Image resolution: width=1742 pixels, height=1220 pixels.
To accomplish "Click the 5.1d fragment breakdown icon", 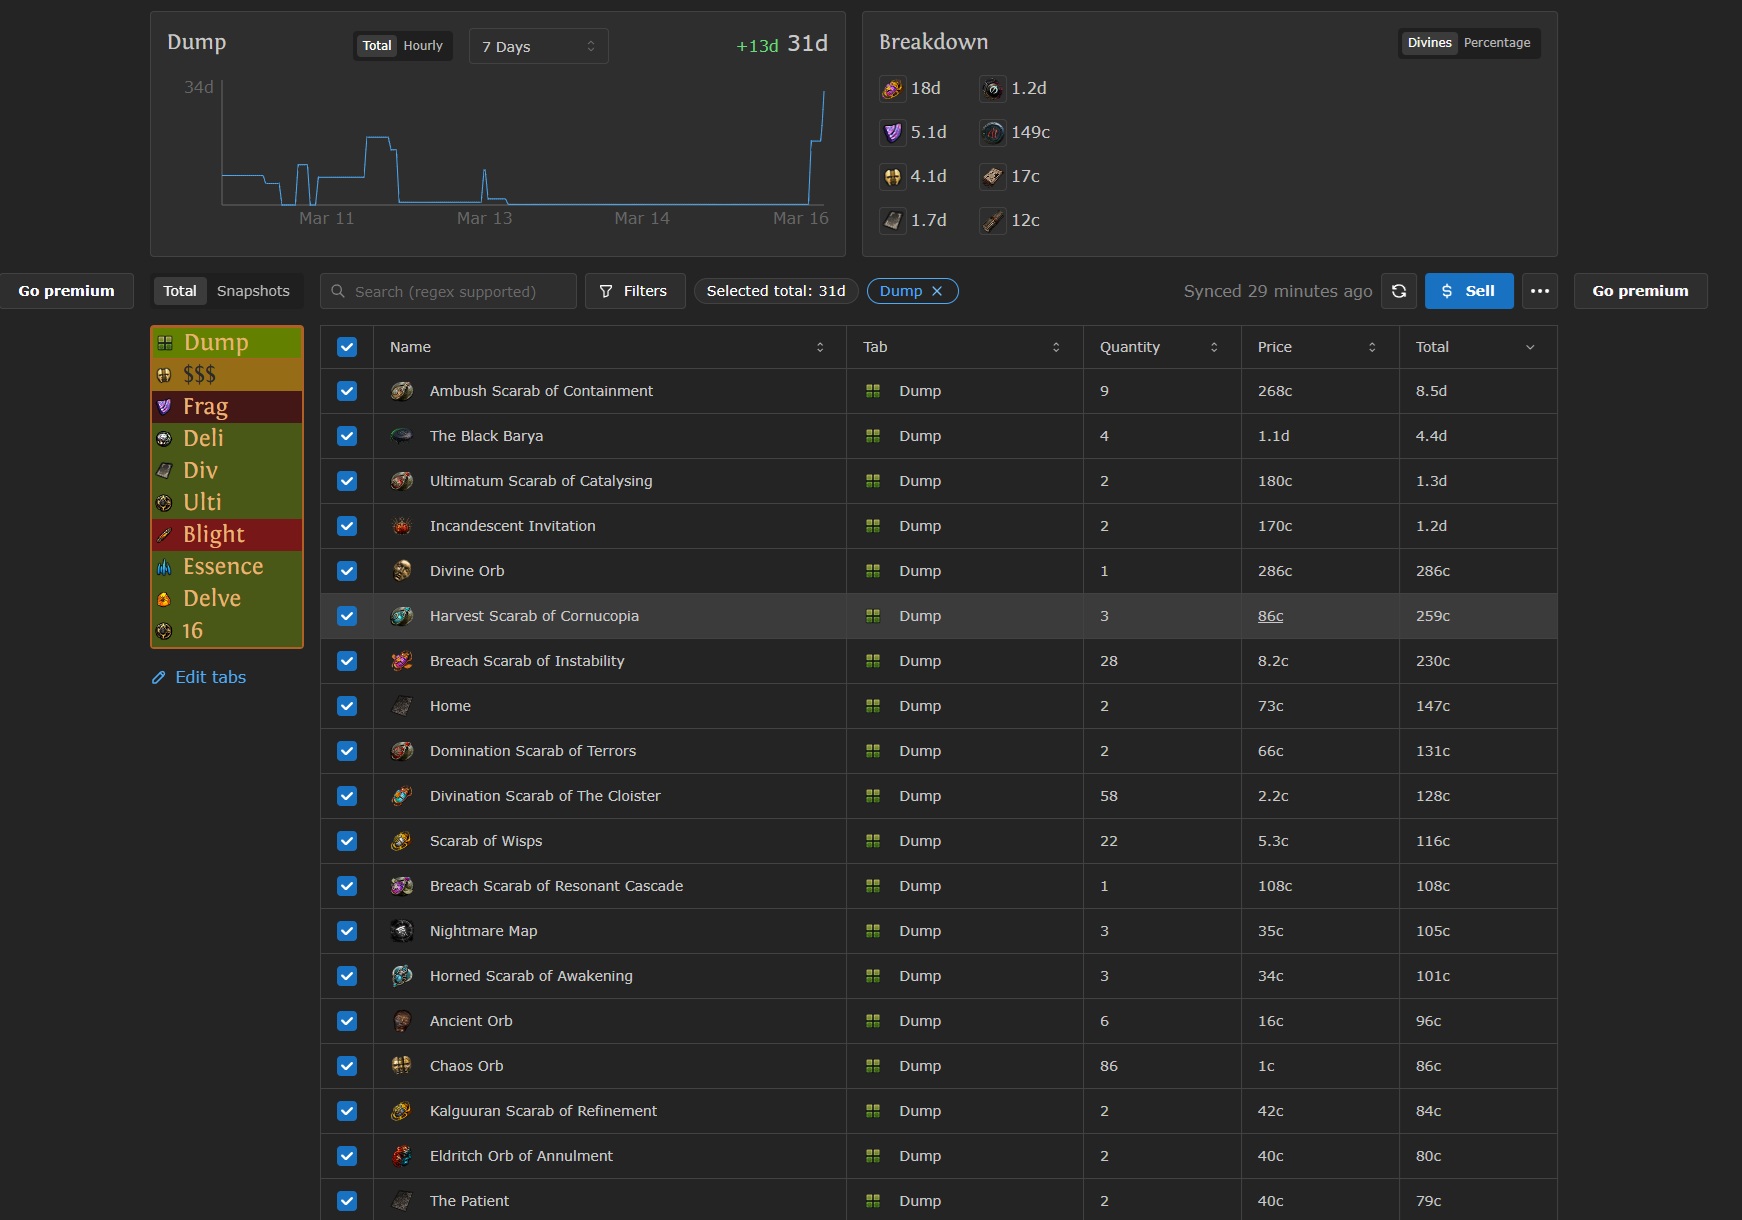I will point(892,133).
